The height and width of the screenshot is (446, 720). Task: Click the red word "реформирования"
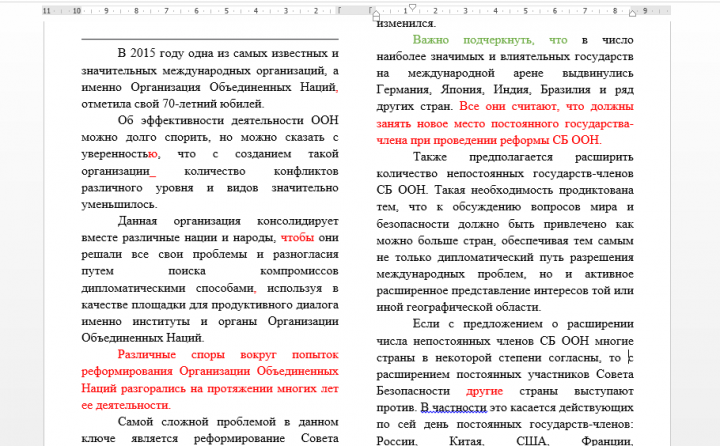tap(127, 371)
